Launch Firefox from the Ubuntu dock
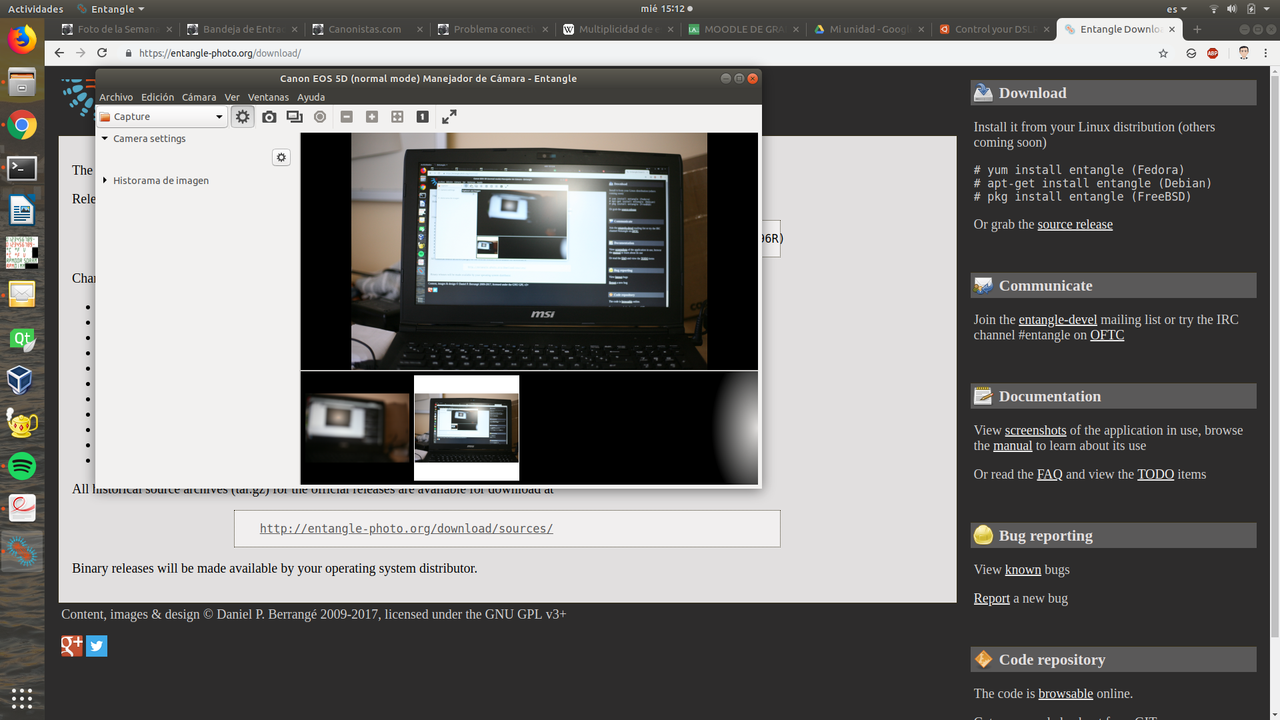The image size is (1280, 720). pos(22,39)
